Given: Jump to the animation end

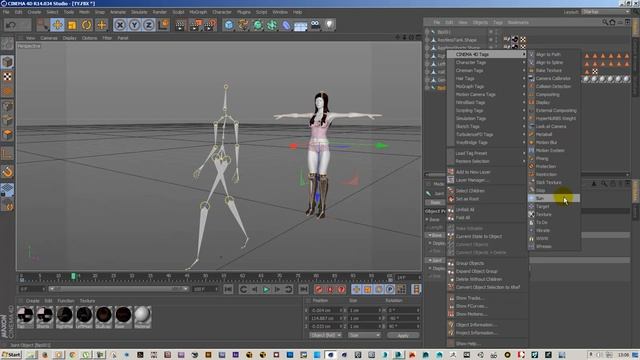Looking at the screenshot, I should [x=303, y=289].
